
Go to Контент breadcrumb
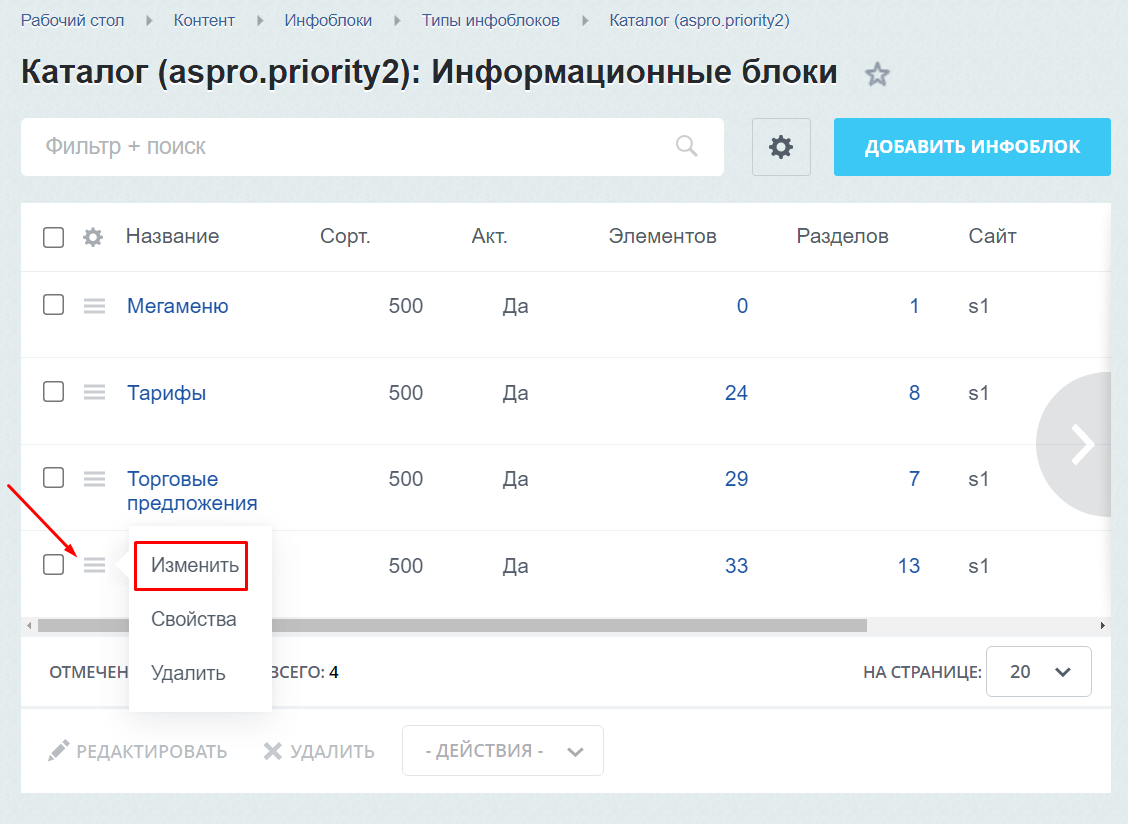point(204,20)
